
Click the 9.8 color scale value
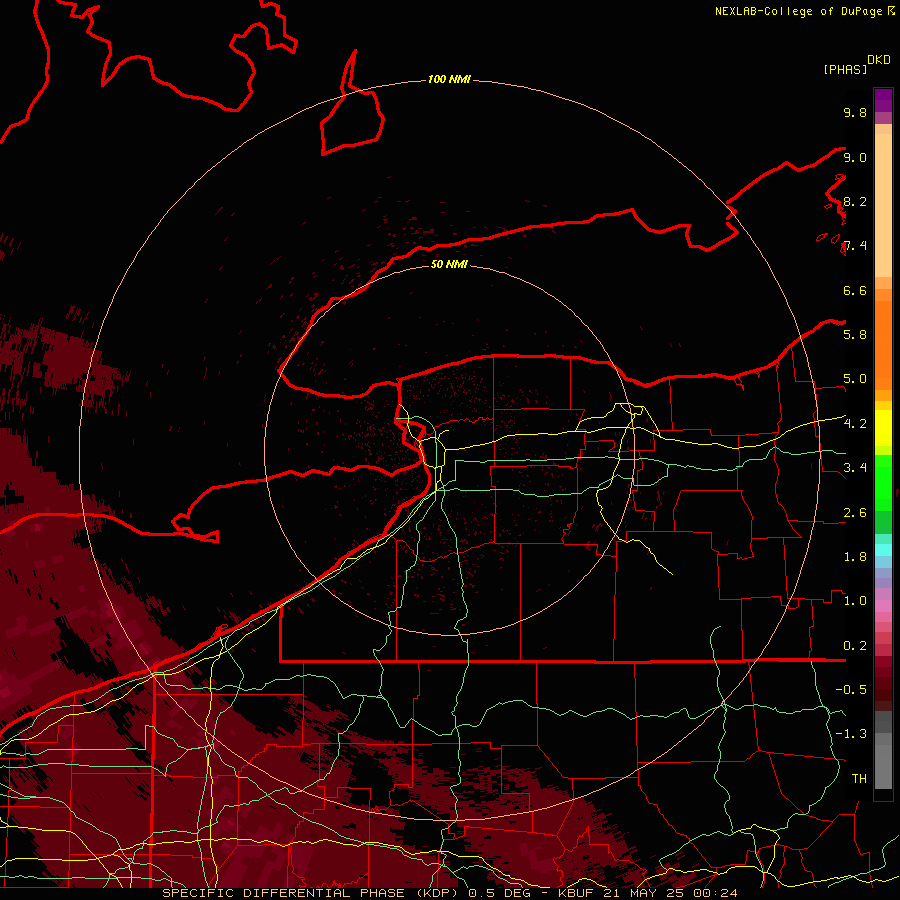click(x=855, y=112)
